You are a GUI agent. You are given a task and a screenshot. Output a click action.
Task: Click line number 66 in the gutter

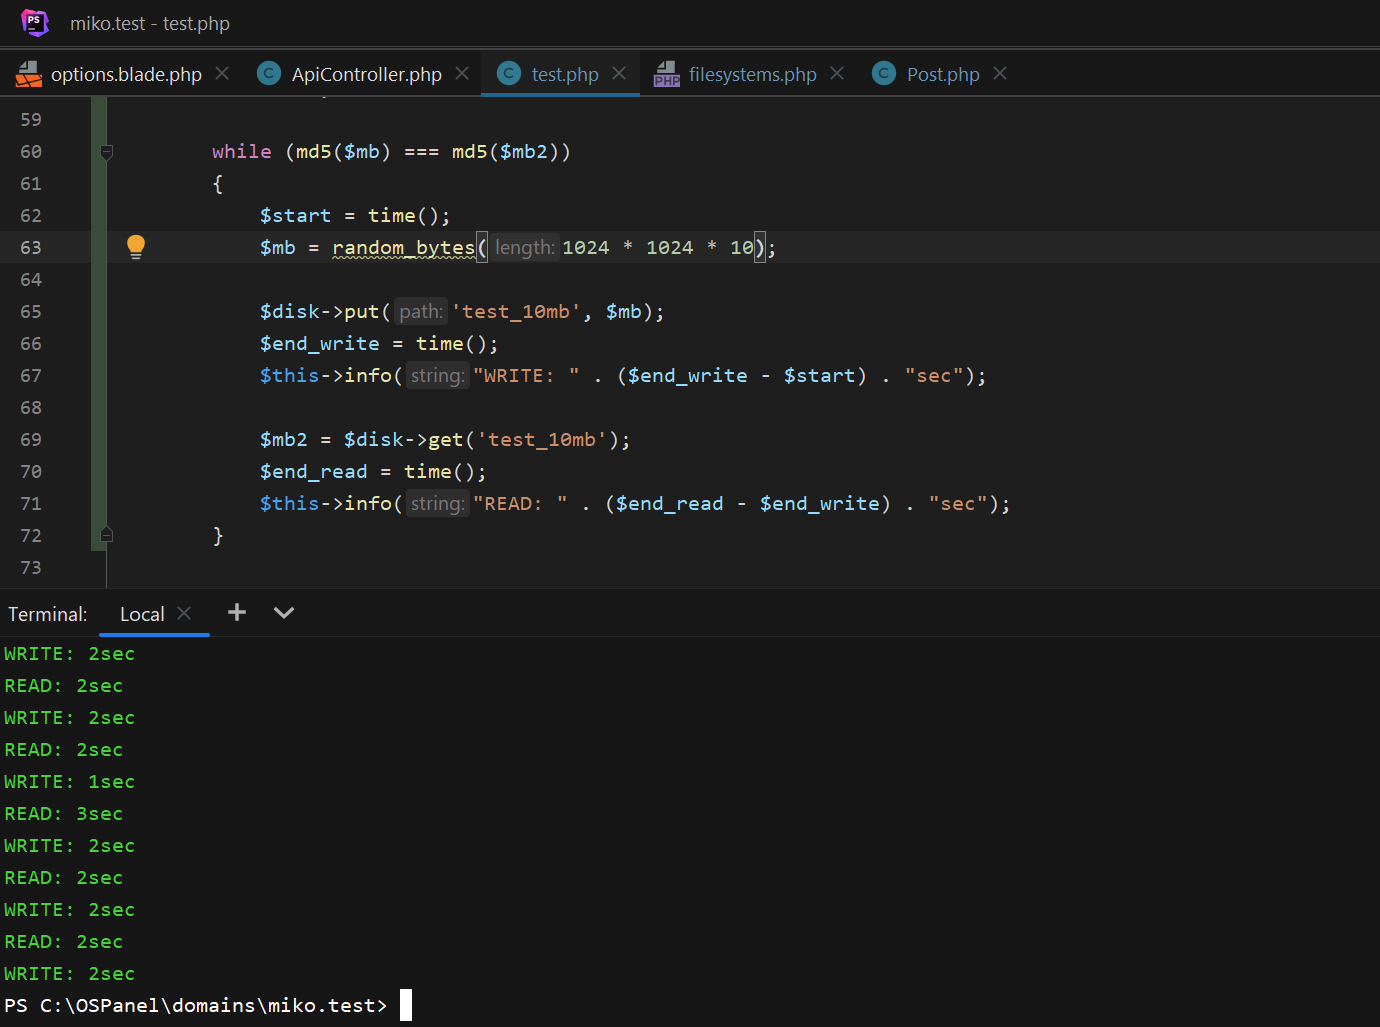pyautogui.click(x=31, y=344)
